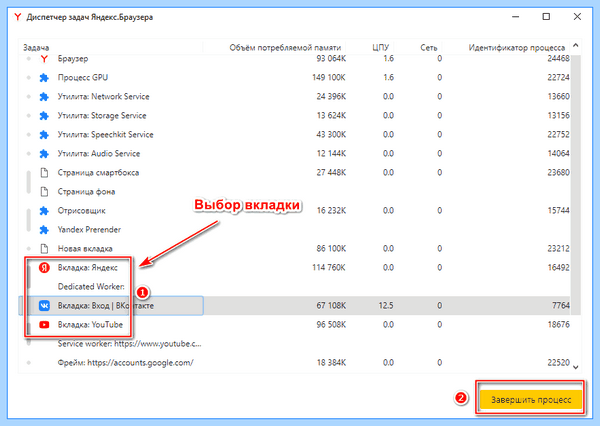Screen dimensions: 600x426
Task: Click the page icon beside Страница смартбокса
Action: pos(44,173)
